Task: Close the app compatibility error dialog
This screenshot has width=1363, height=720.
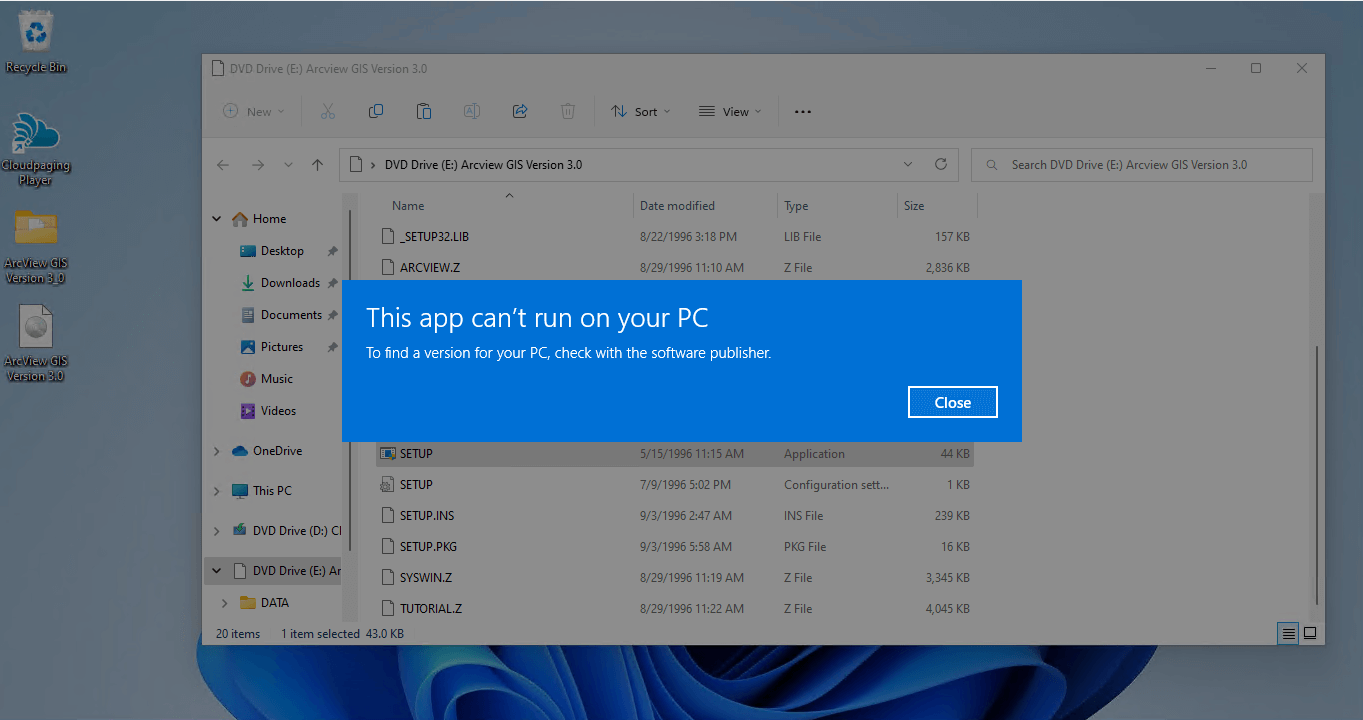Action: coord(952,401)
